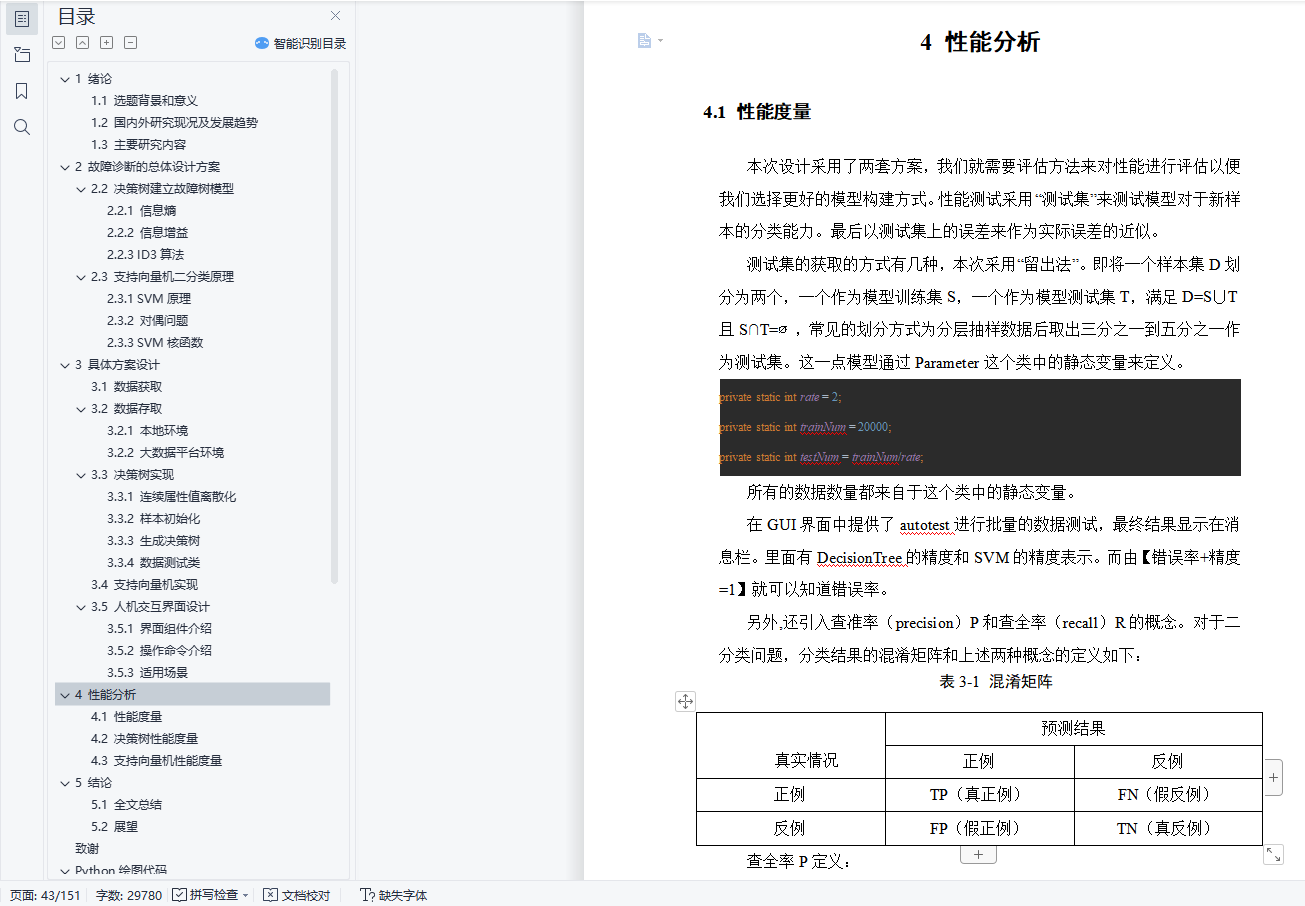Navigate to 3.3.3 生成决策树
Screen dimensions: 1305x906
click(x=154, y=541)
